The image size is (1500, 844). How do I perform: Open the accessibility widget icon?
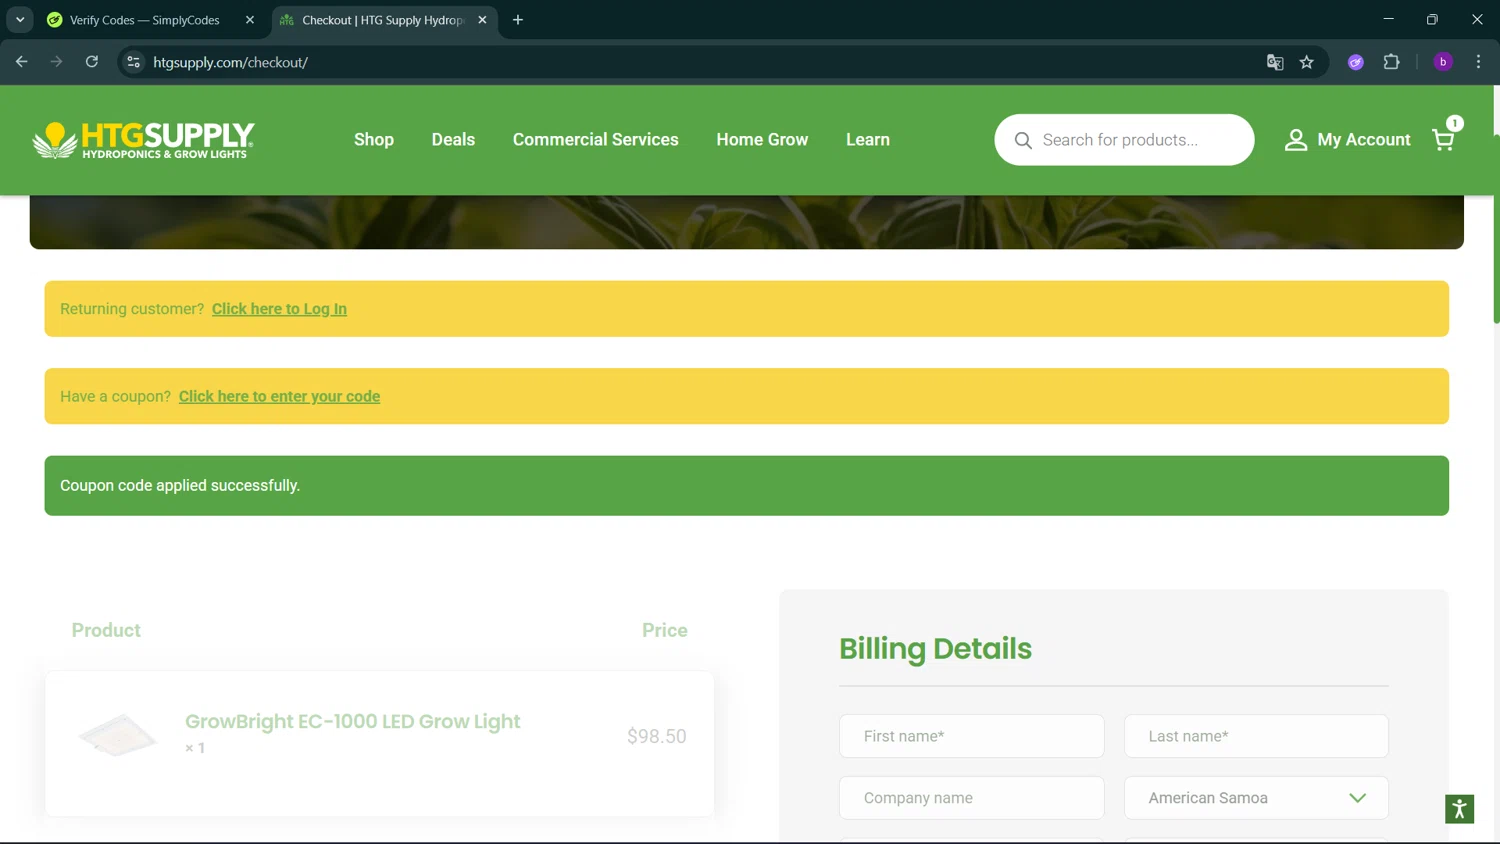[1459, 809]
